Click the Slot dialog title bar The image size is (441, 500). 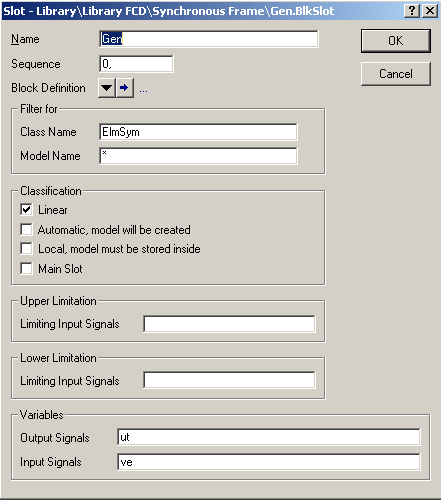200,11
